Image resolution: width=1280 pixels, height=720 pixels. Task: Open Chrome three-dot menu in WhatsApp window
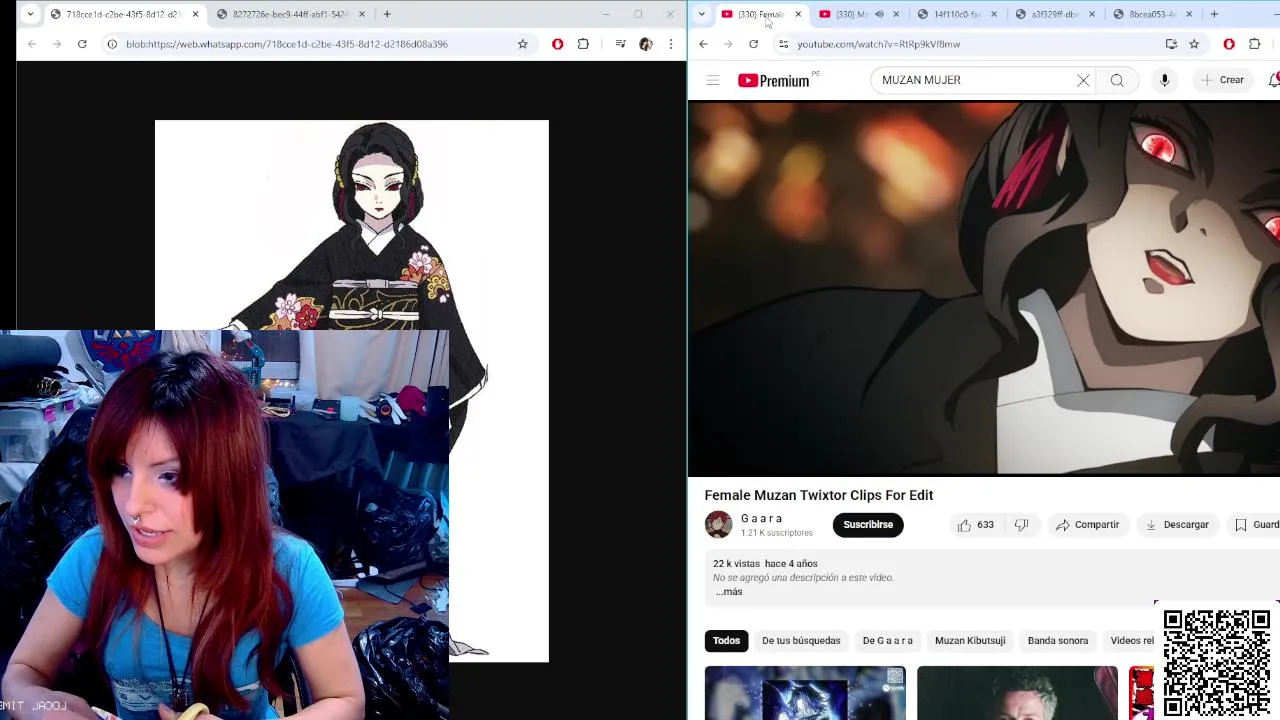(671, 44)
